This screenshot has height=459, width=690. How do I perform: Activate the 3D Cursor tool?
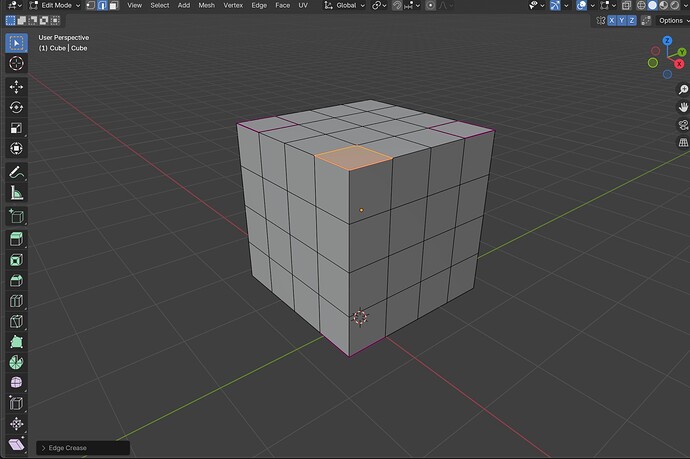tap(16, 63)
